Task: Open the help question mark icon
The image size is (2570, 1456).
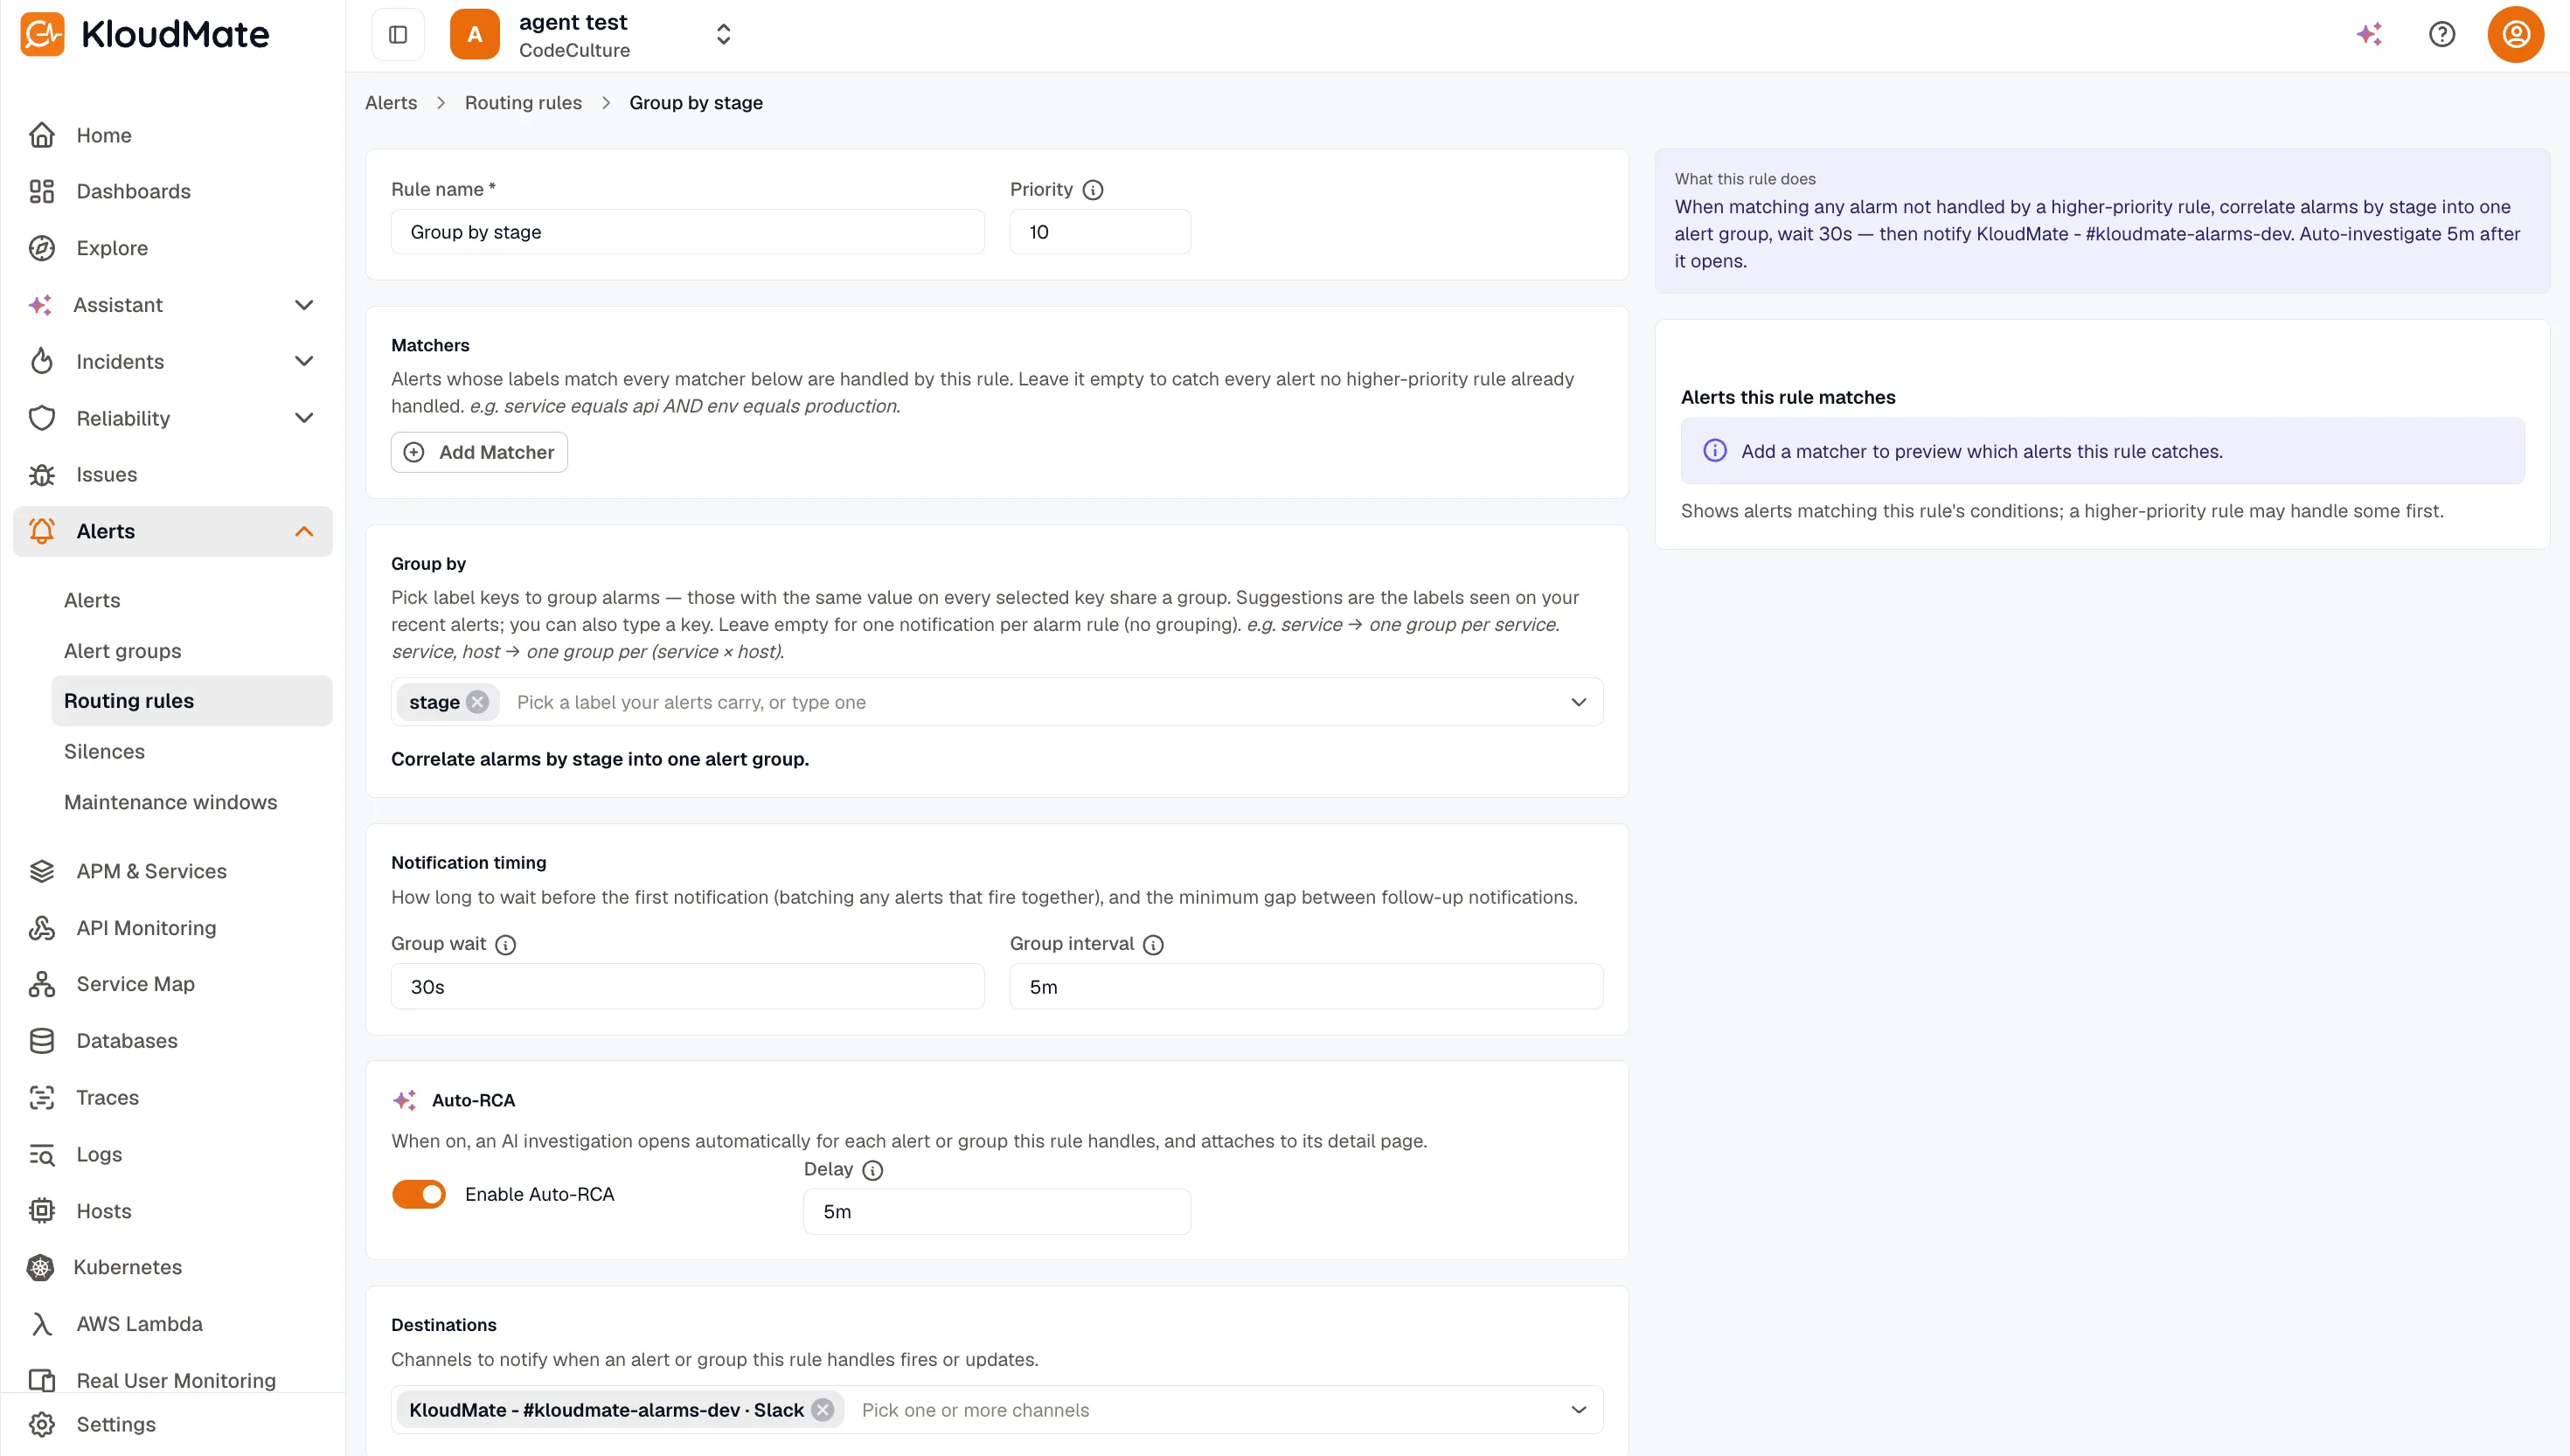Action: coord(2442,34)
